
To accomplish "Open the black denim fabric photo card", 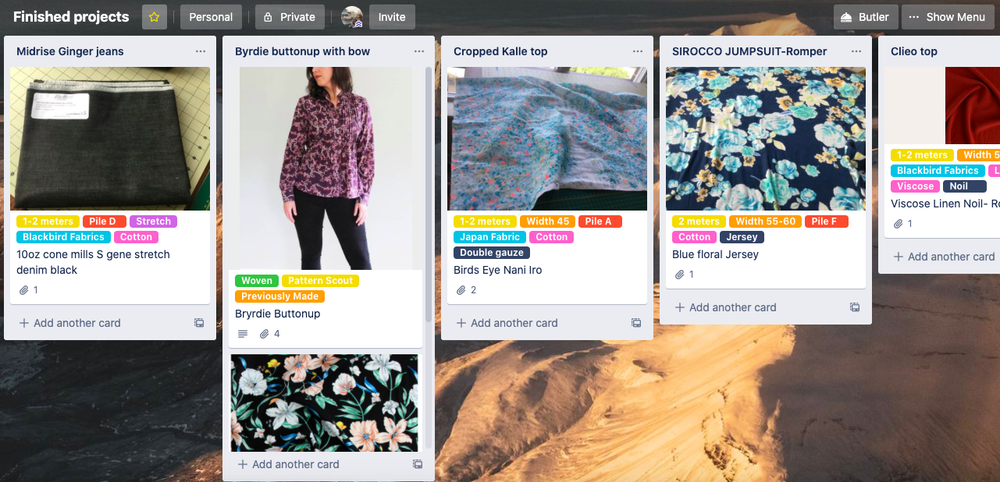I will click(x=110, y=139).
